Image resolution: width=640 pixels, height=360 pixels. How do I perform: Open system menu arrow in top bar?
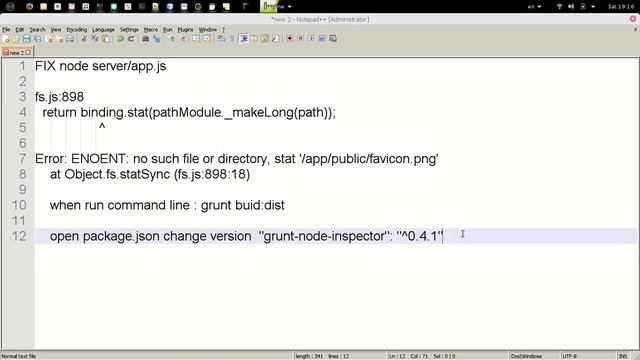coord(593,7)
